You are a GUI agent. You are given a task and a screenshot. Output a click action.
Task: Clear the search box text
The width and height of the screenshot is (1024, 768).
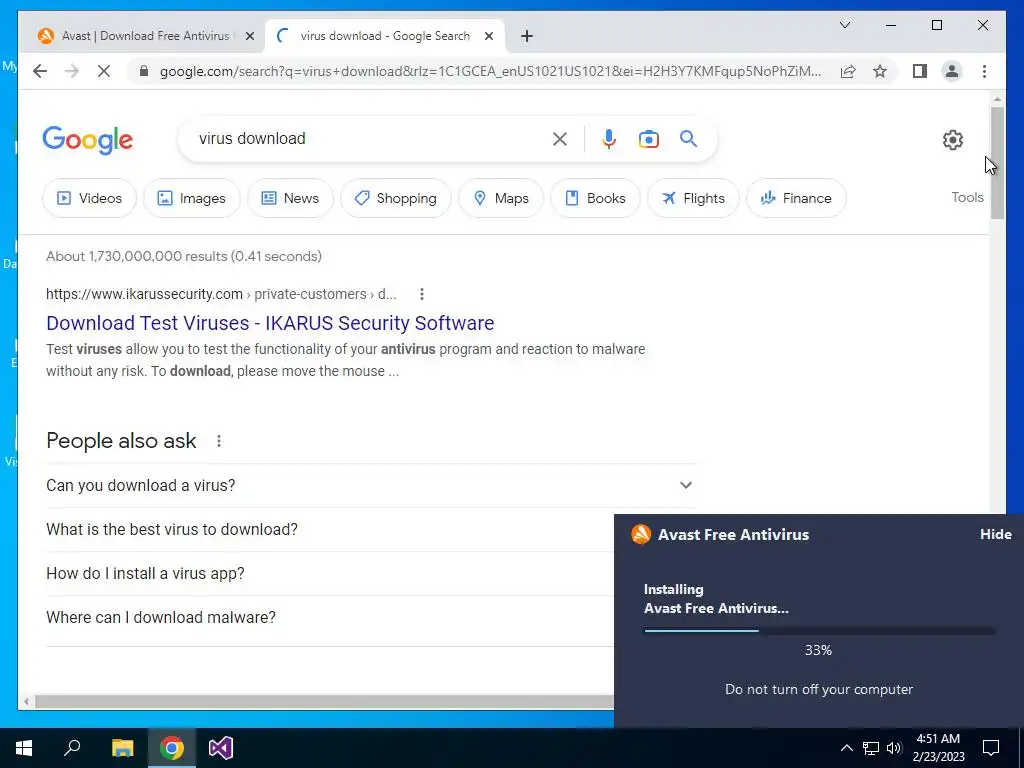click(560, 139)
